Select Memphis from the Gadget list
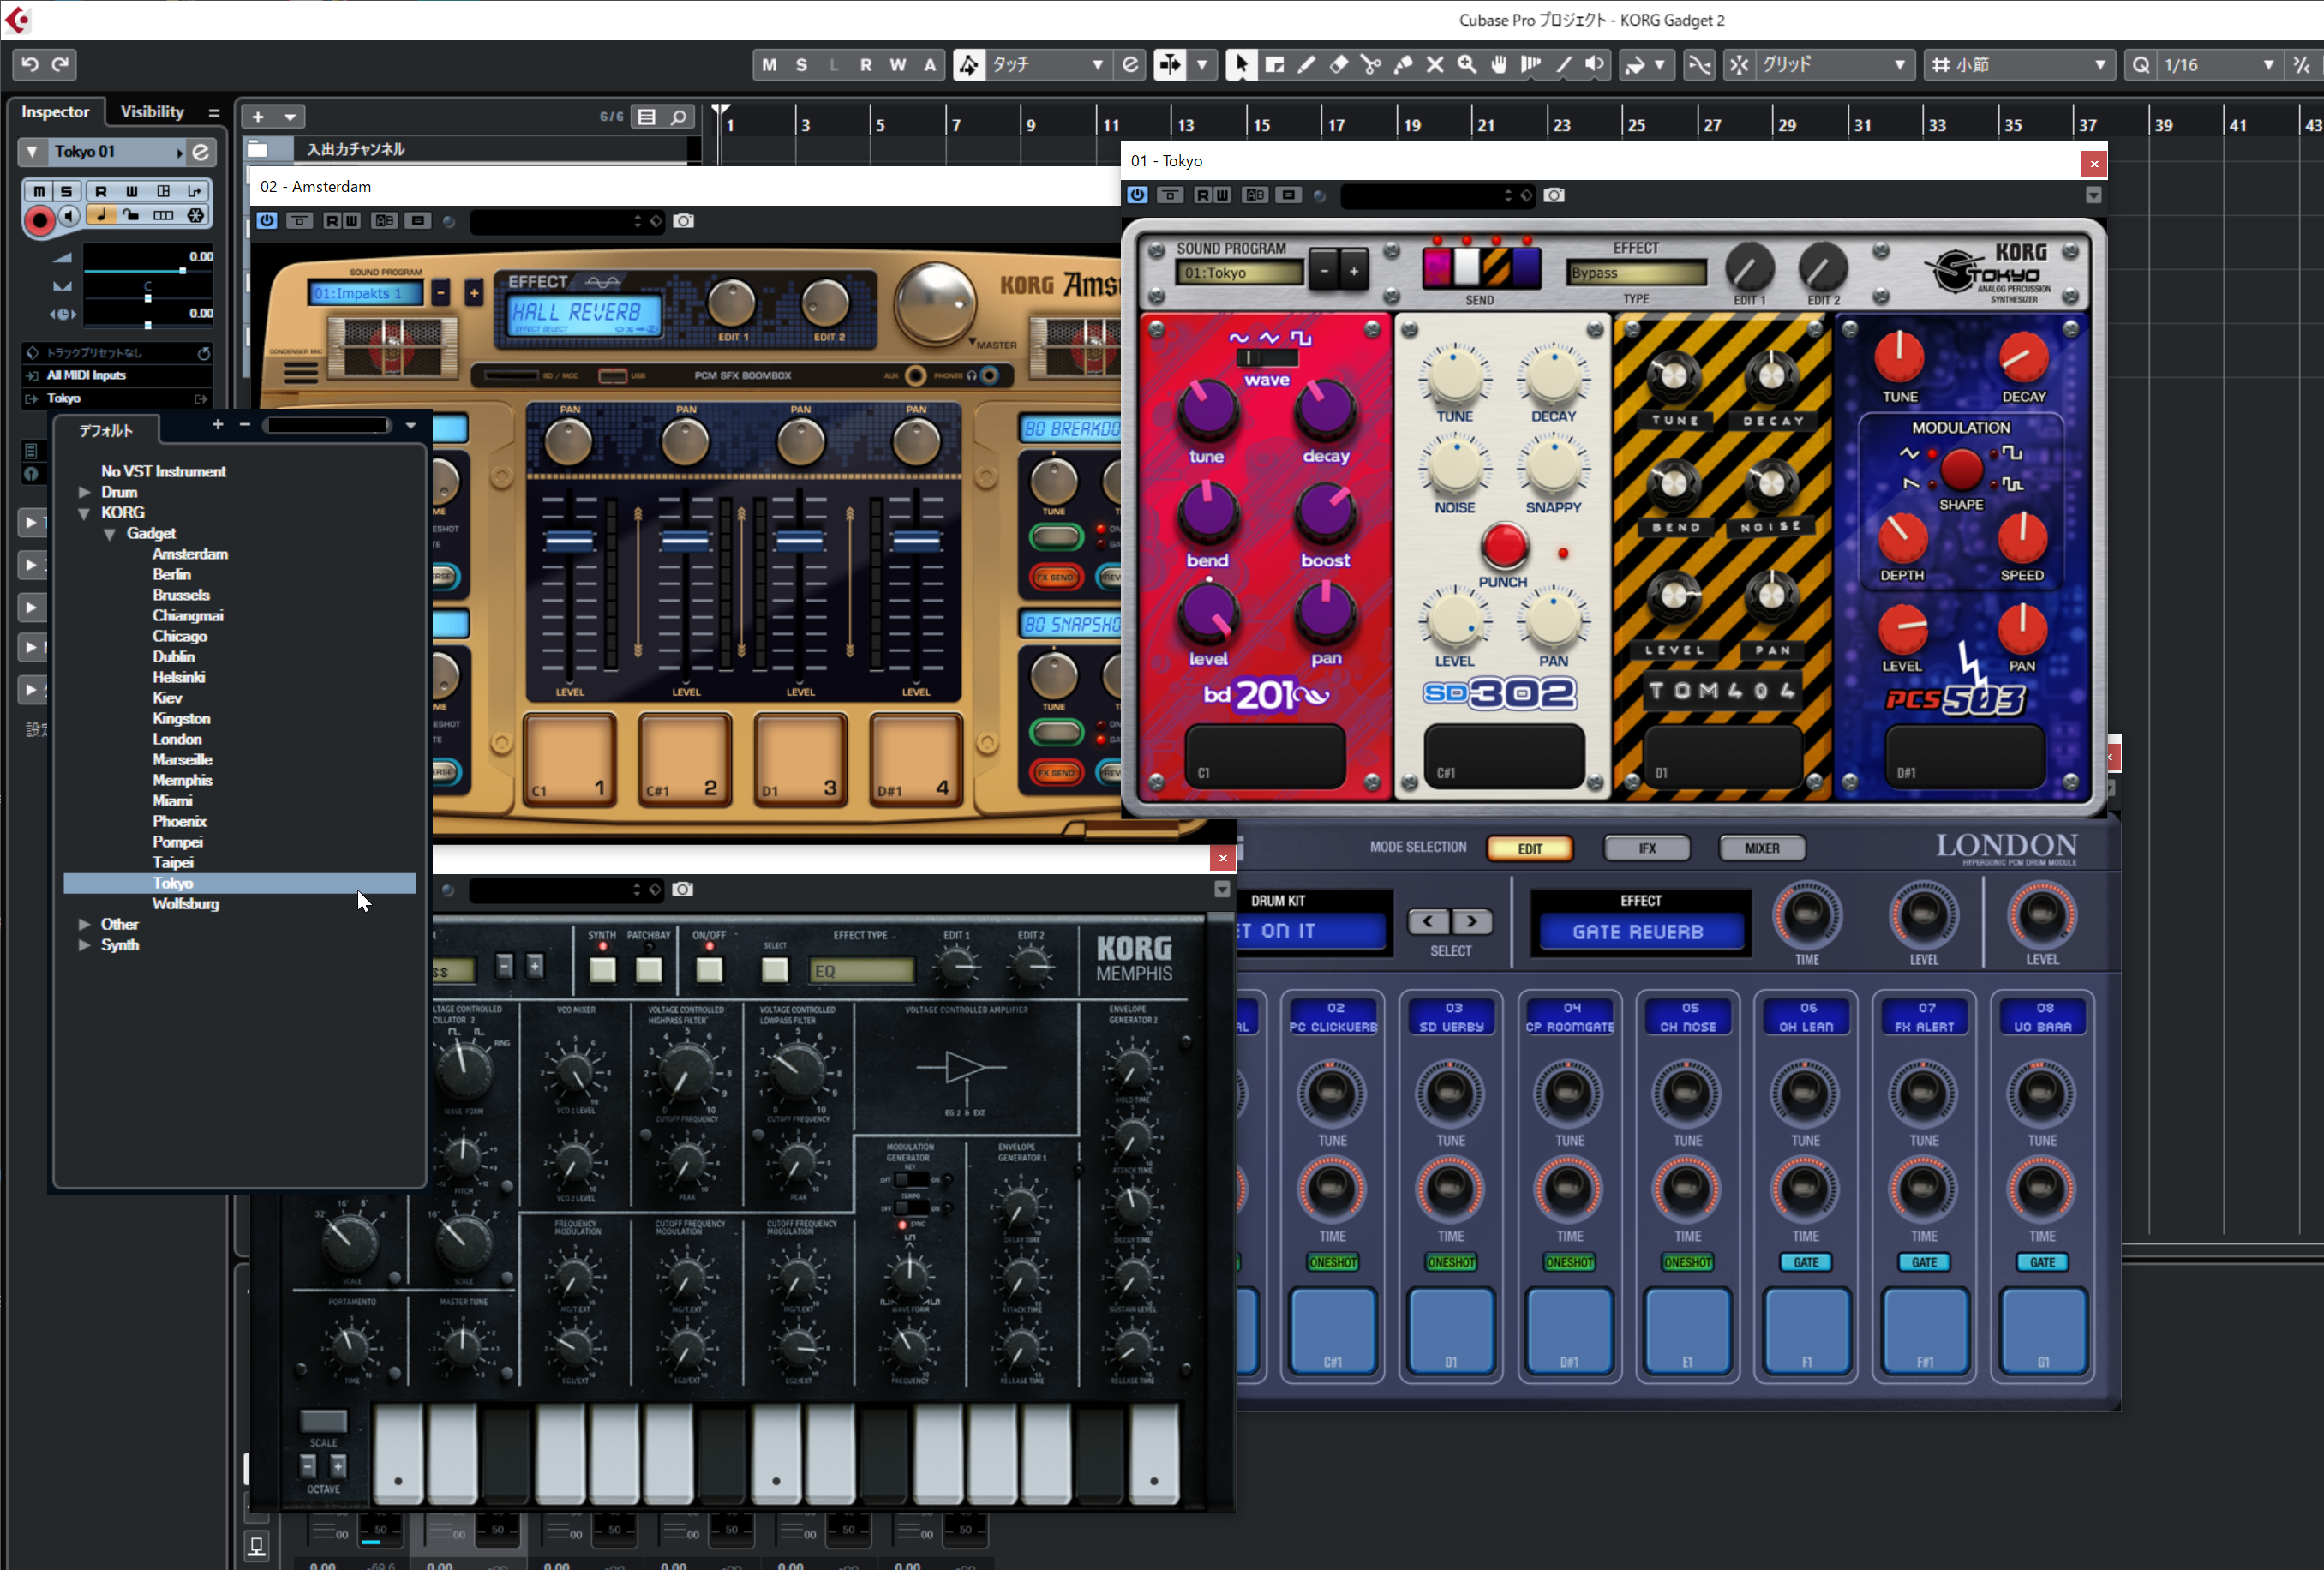This screenshot has width=2324, height=1570. point(182,781)
